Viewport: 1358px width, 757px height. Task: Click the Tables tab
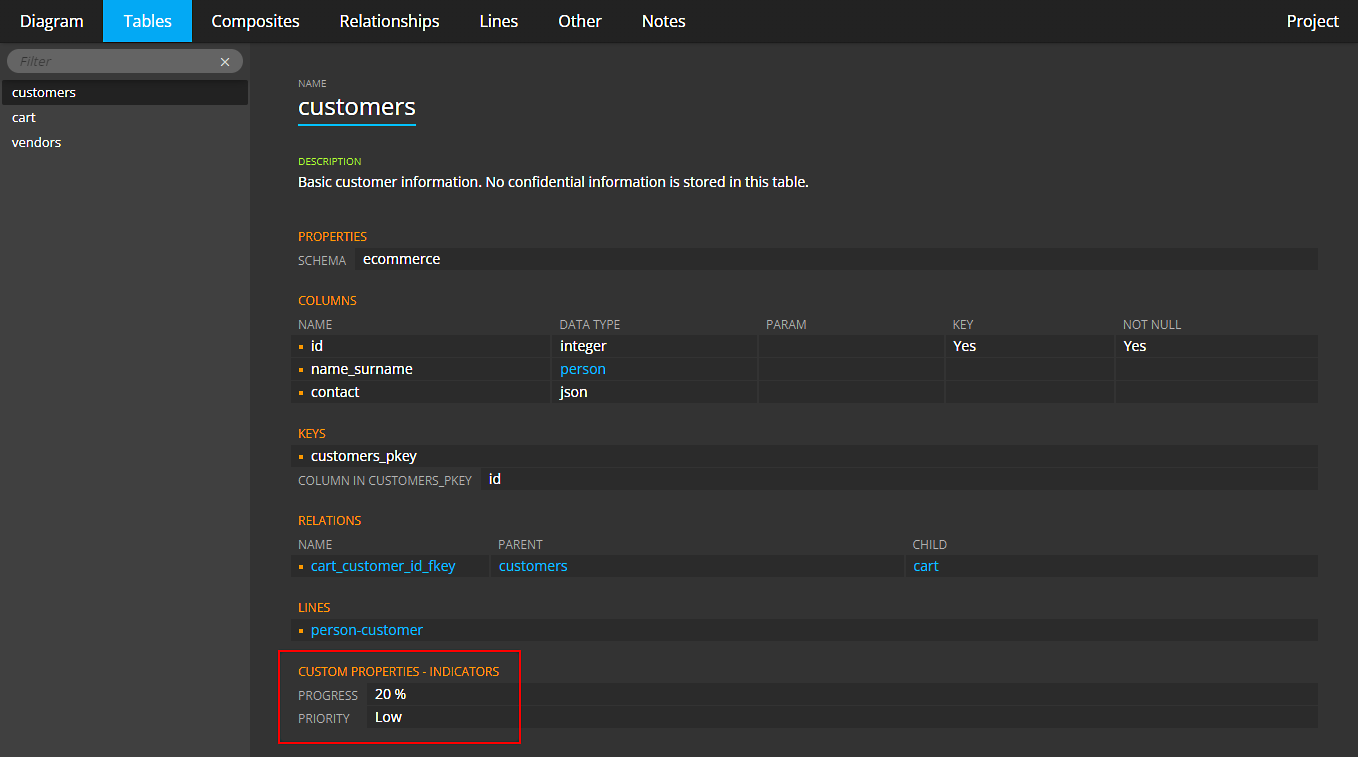pyautogui.click(x=147, y=21)
